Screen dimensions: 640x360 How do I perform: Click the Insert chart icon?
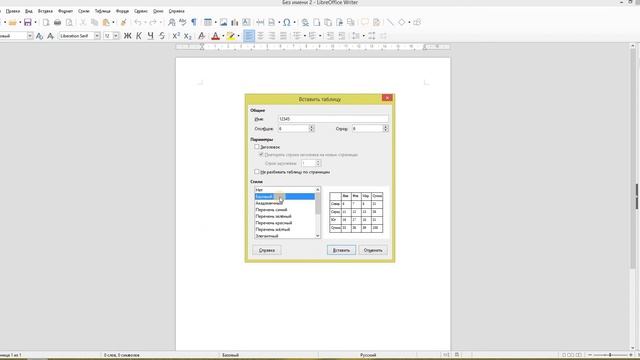coord(235,22)
